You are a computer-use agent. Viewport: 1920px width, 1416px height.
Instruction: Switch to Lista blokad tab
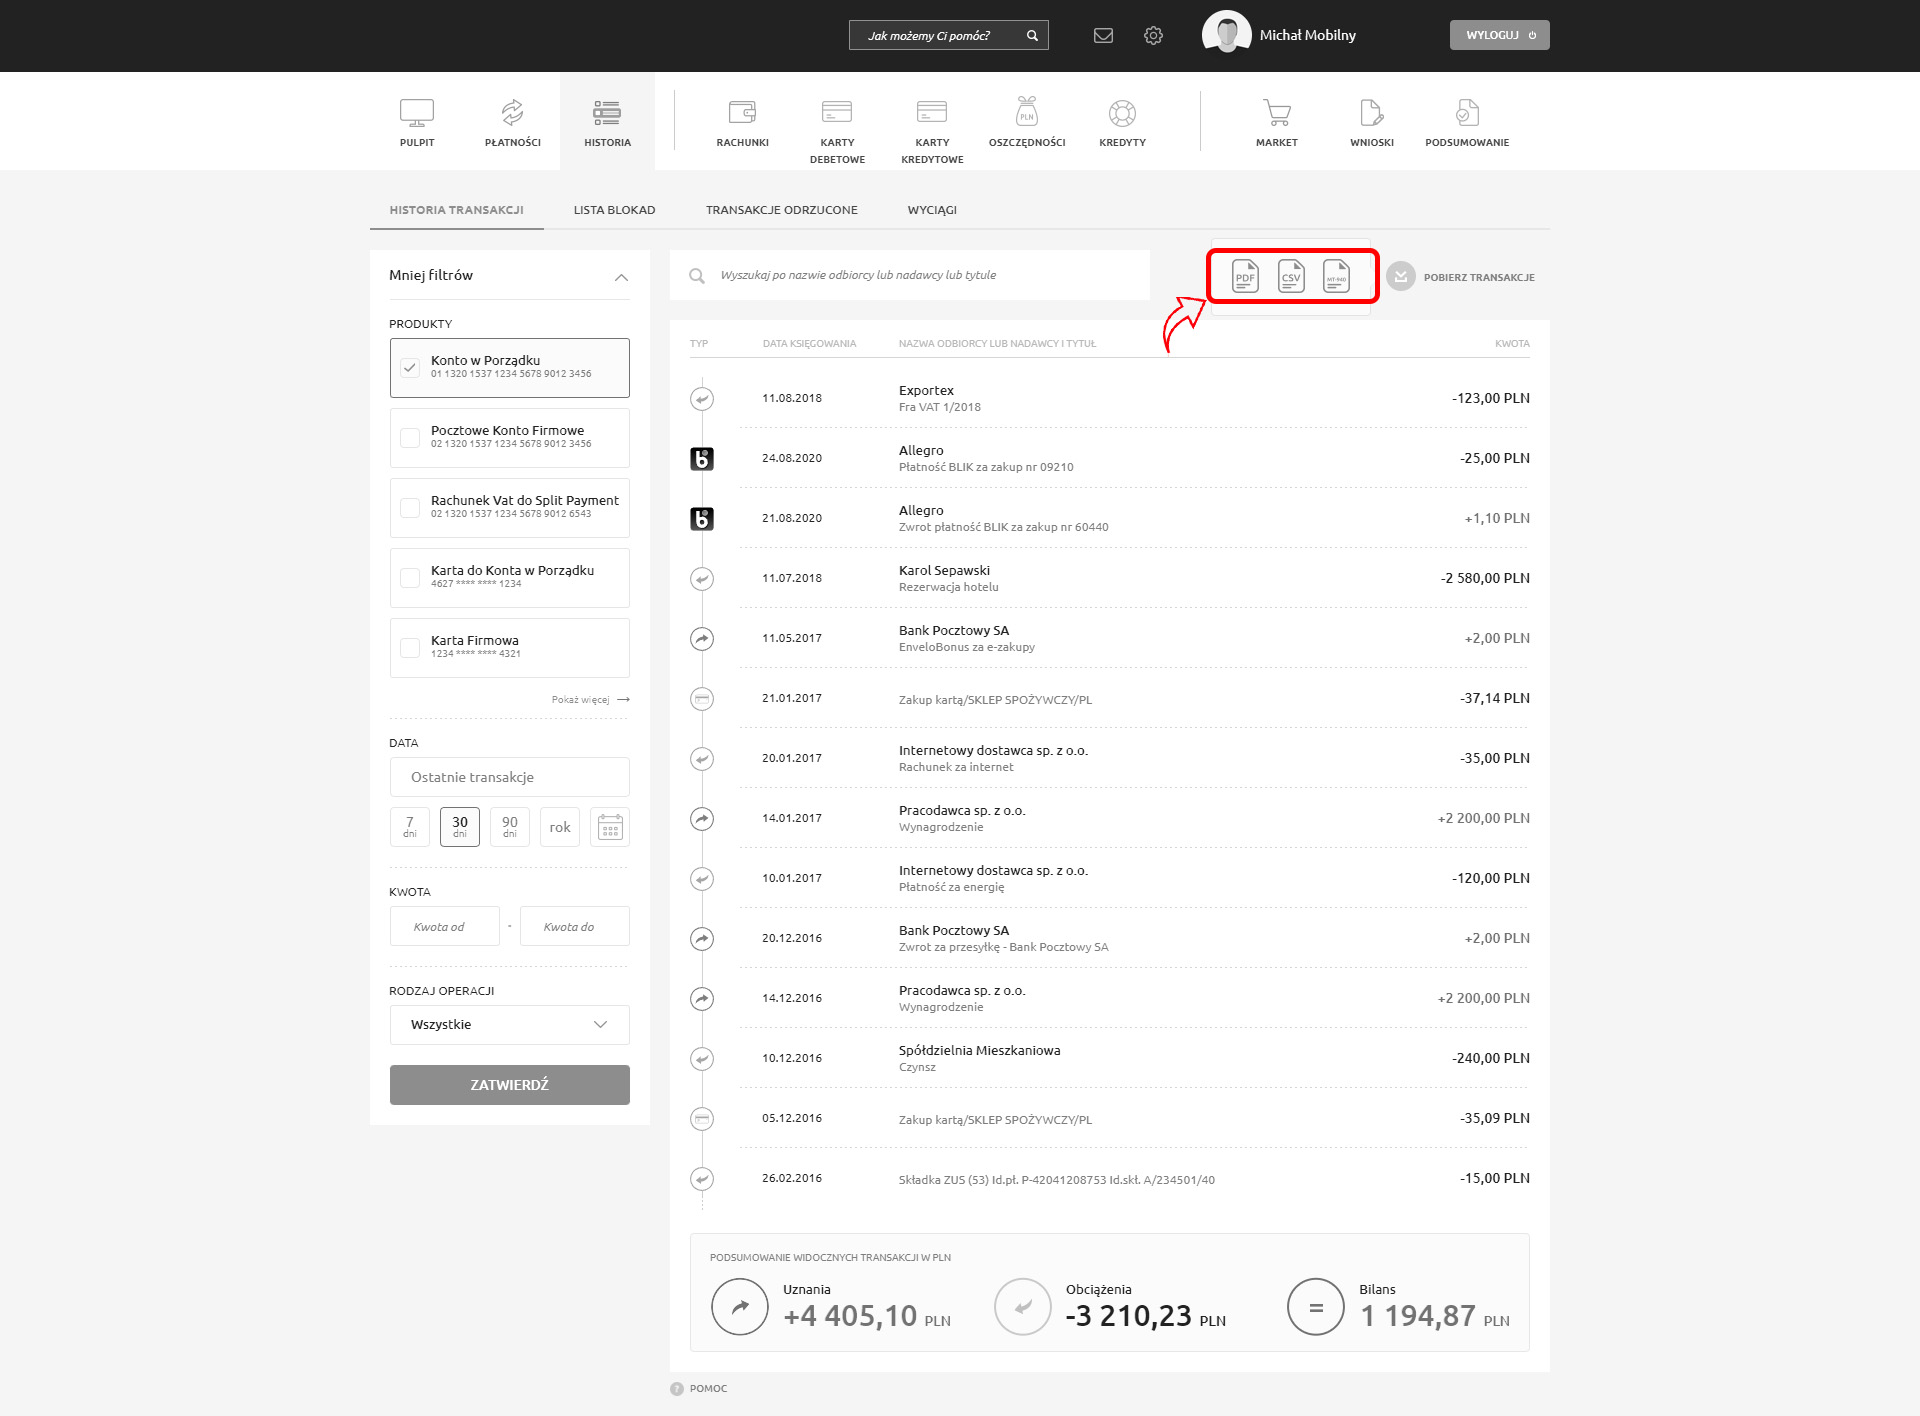[x=614, y=210]
